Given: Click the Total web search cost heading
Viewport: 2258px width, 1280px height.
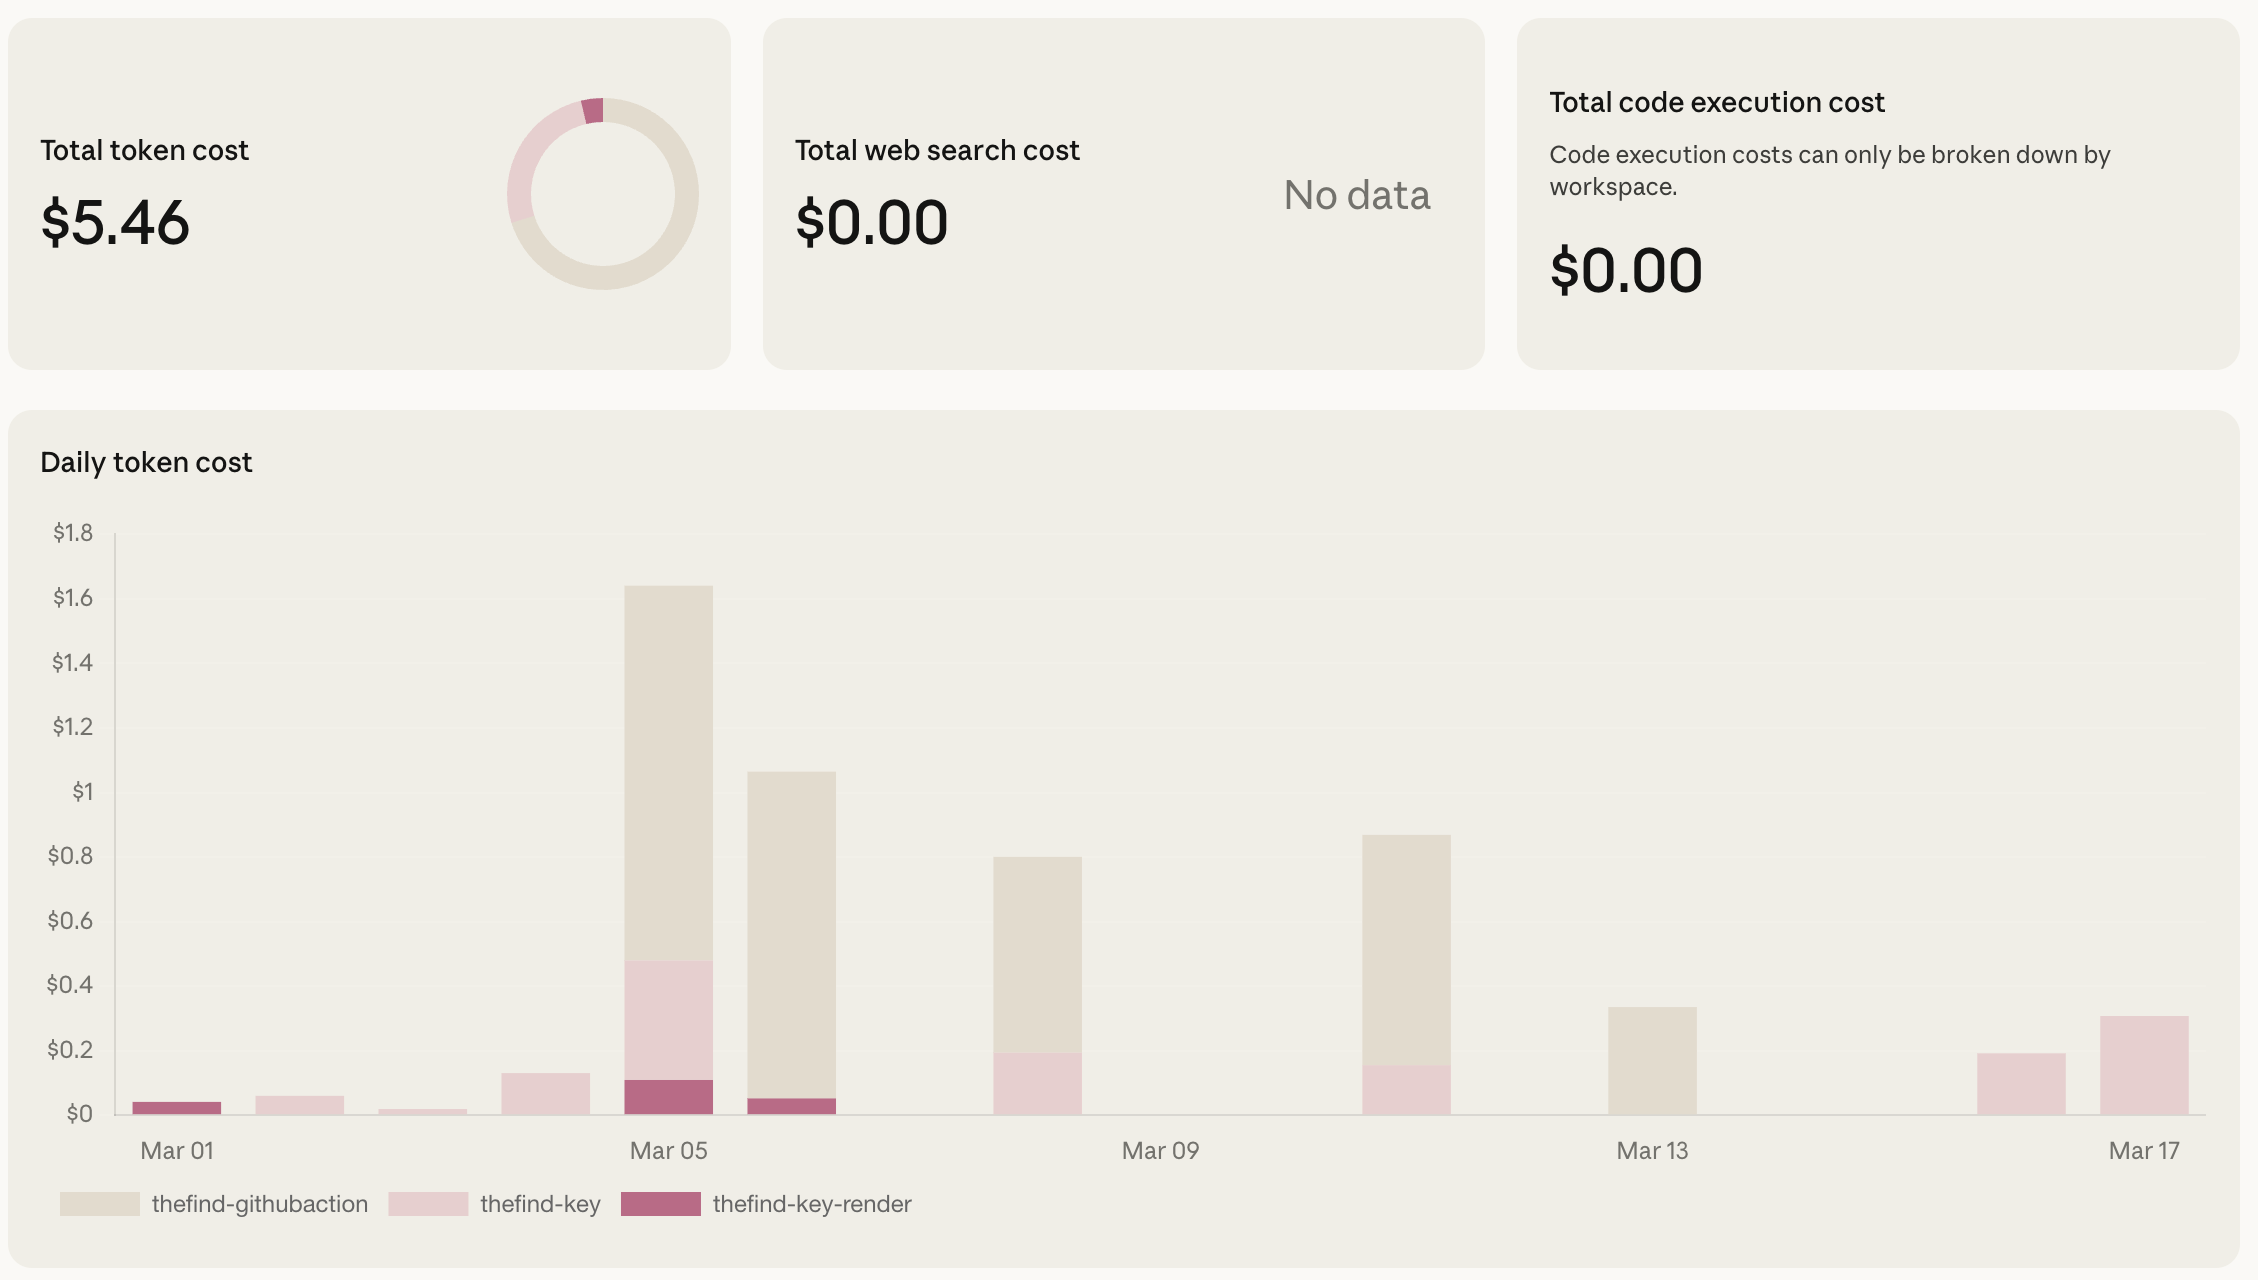Looking at the screenshot, I should click(x=937, y=150).
